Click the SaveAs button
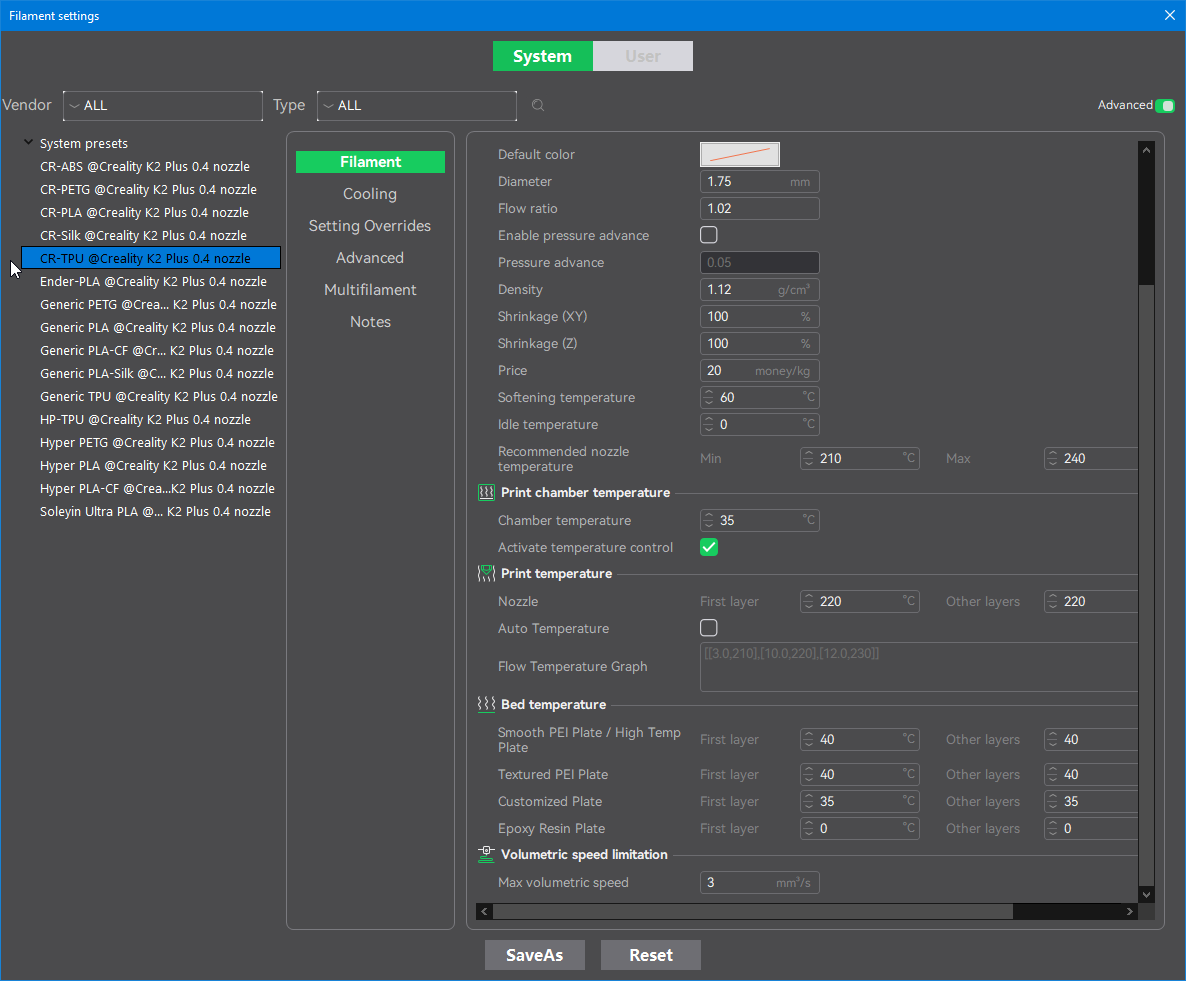 coord(534,955)
